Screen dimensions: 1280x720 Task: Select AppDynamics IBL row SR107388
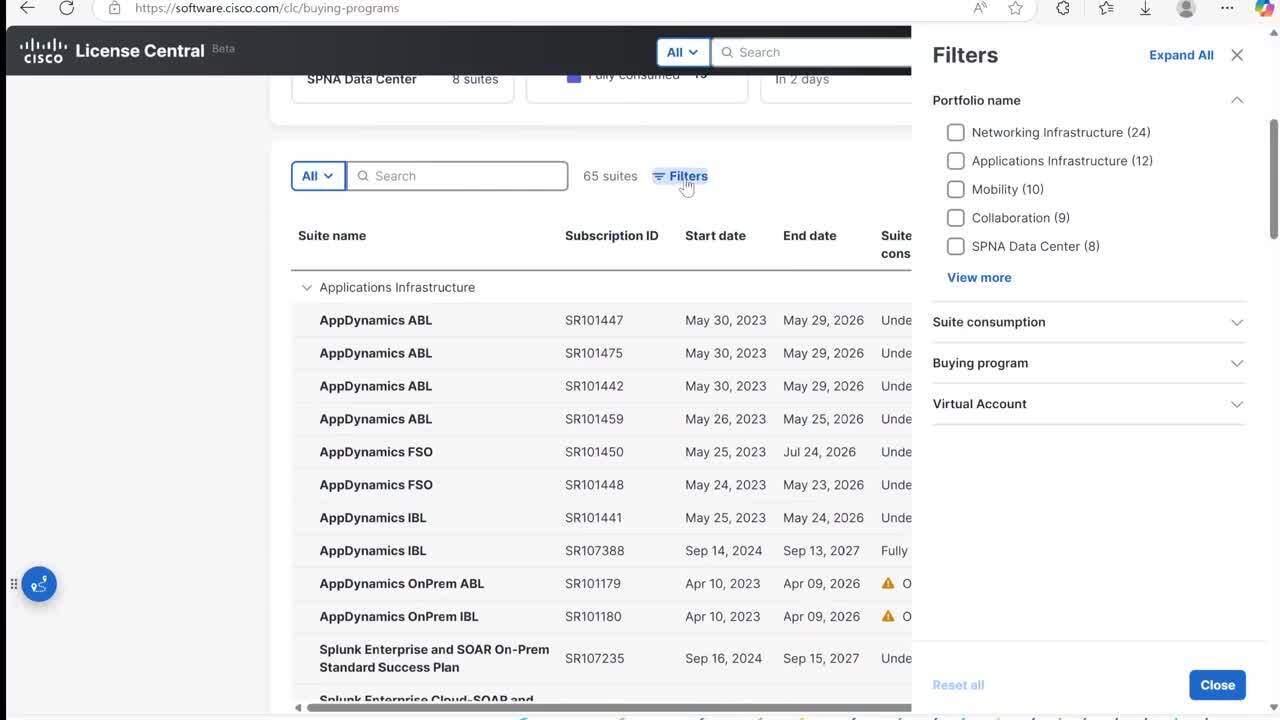(x=601, y=551)
